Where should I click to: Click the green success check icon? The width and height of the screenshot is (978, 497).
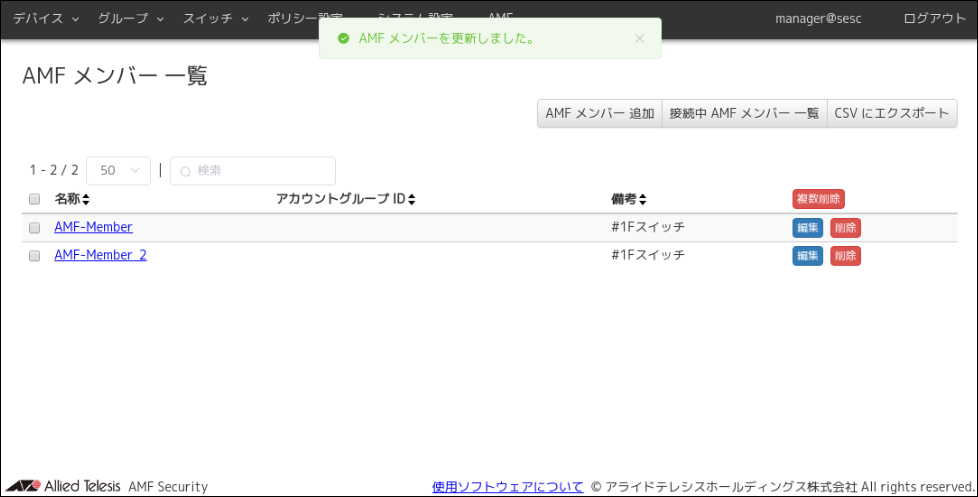point(343,39)
